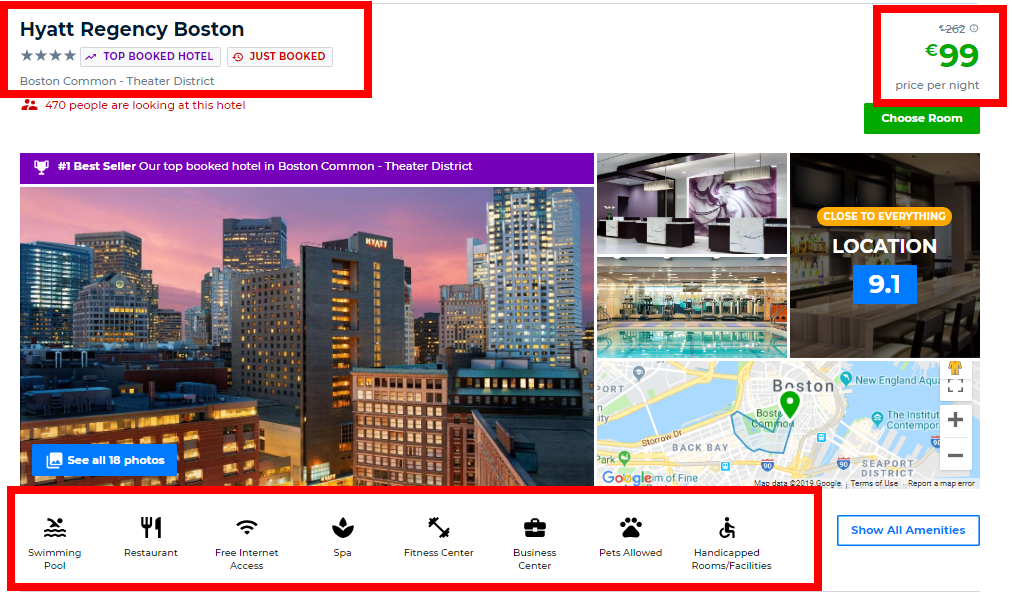Click Report a map error link
The height and width of the screenshot is (605, 1012).
pyautogui.click(x=941, y=483)
